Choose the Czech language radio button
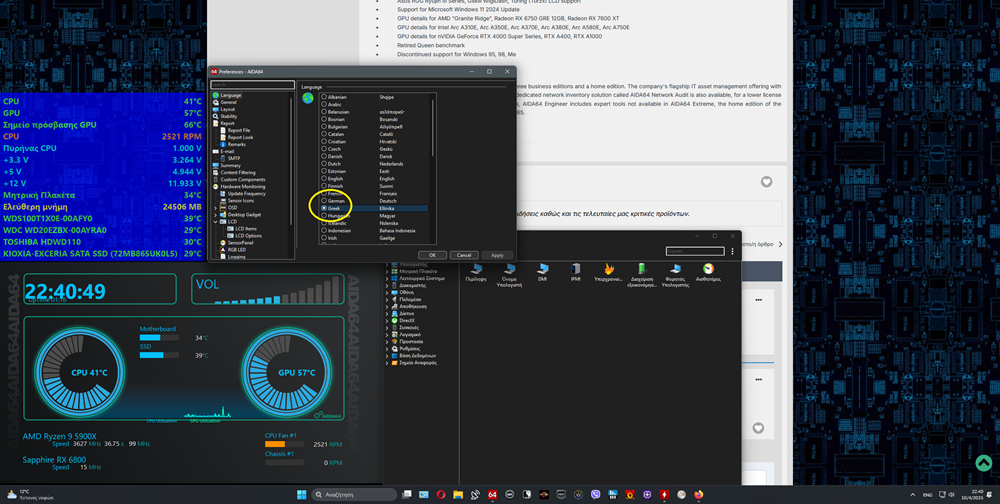Image resolution: width=1000 pixels, height=504 pixels. pyautogui.click(x=324, y=149)
